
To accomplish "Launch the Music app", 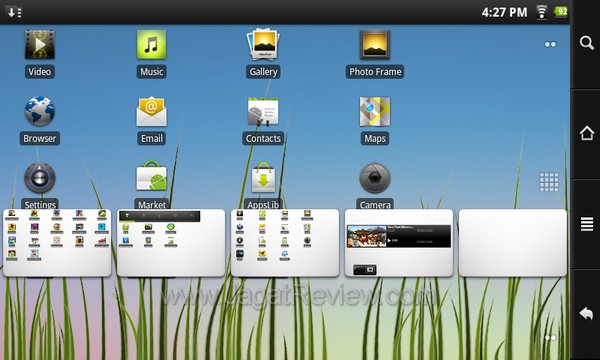I will click(151, 44).
